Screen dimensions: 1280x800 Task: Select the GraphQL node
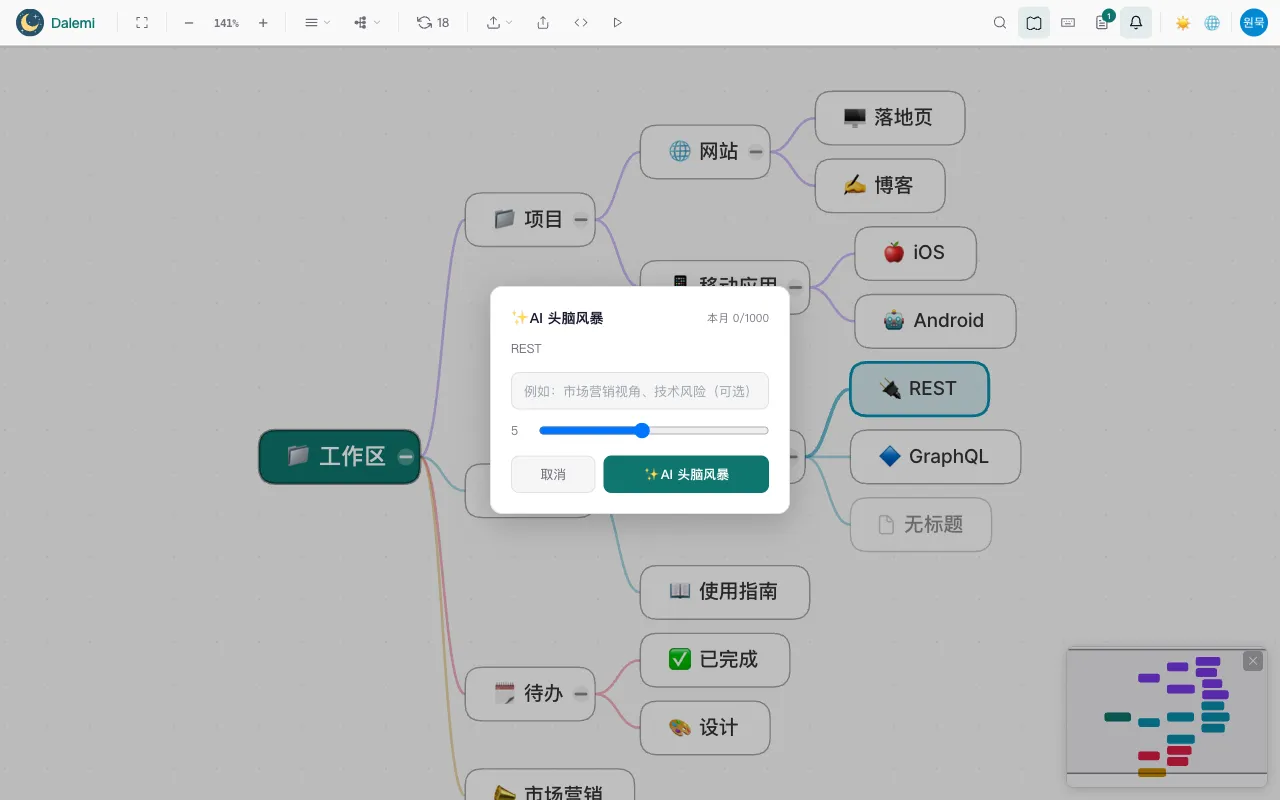point(935,457)
